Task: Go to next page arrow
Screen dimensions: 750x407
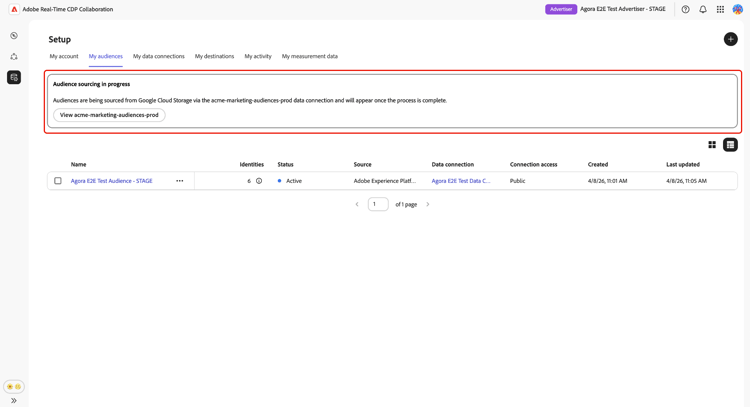Action: coord(428,204)
